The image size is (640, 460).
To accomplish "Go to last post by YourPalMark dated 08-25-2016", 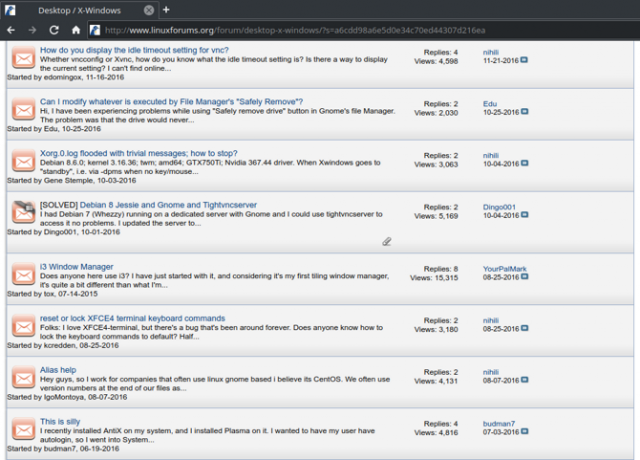I will pyautogui.click(x=524, y=277).
